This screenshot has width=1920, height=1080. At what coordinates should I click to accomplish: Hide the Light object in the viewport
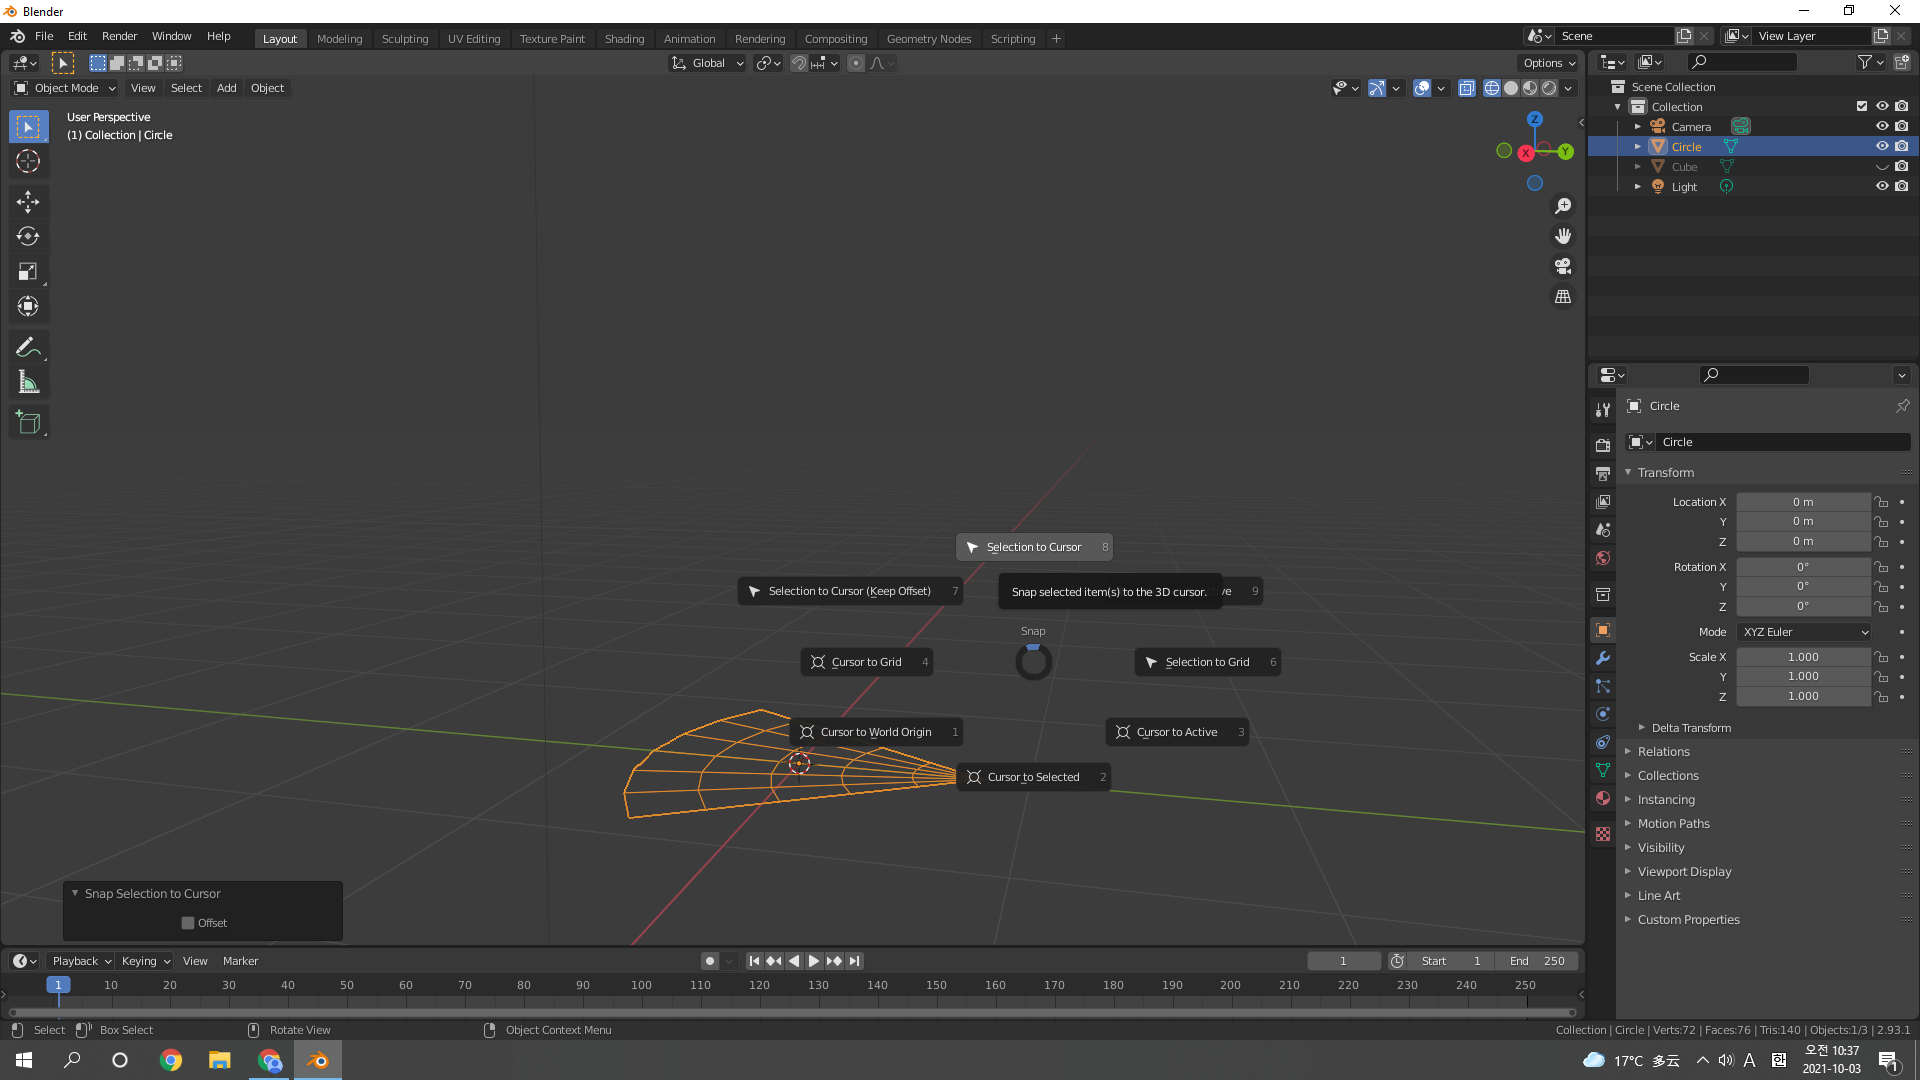1882,187
